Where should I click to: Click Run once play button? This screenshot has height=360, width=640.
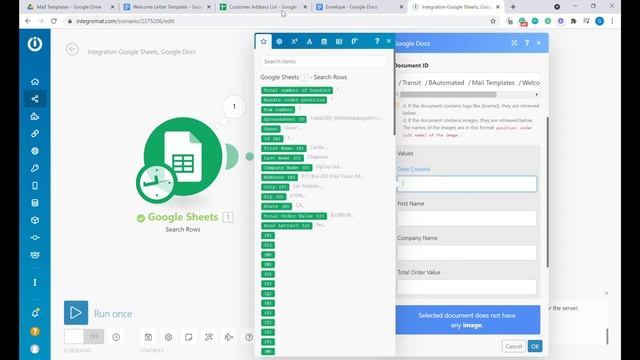coord(76,313)
